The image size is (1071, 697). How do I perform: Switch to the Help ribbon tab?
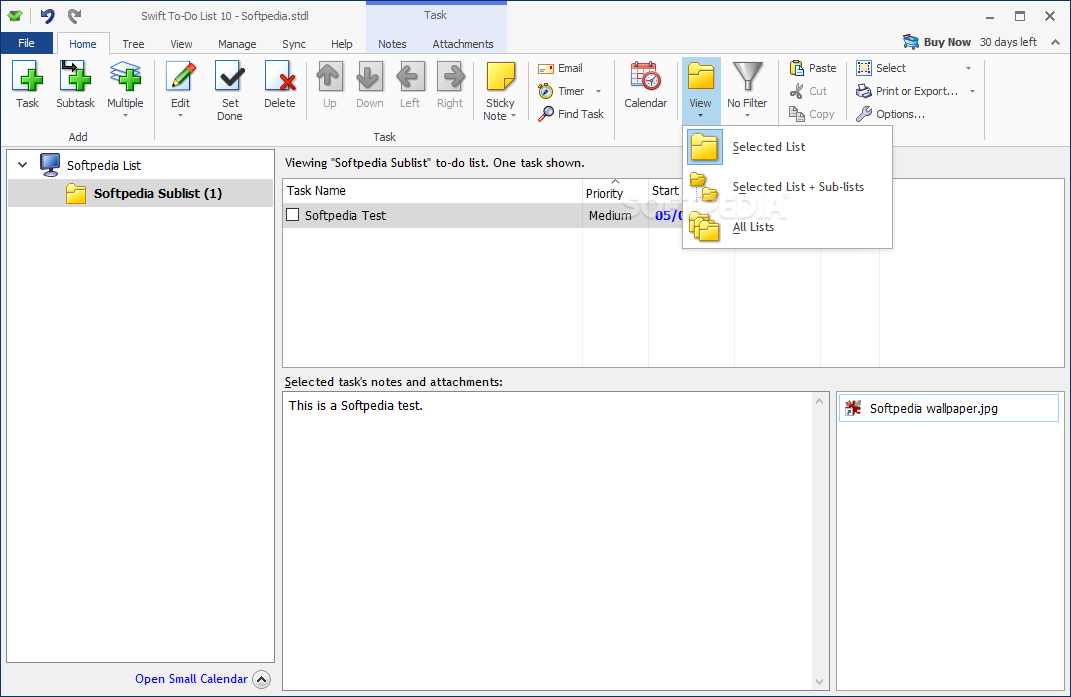342,44
